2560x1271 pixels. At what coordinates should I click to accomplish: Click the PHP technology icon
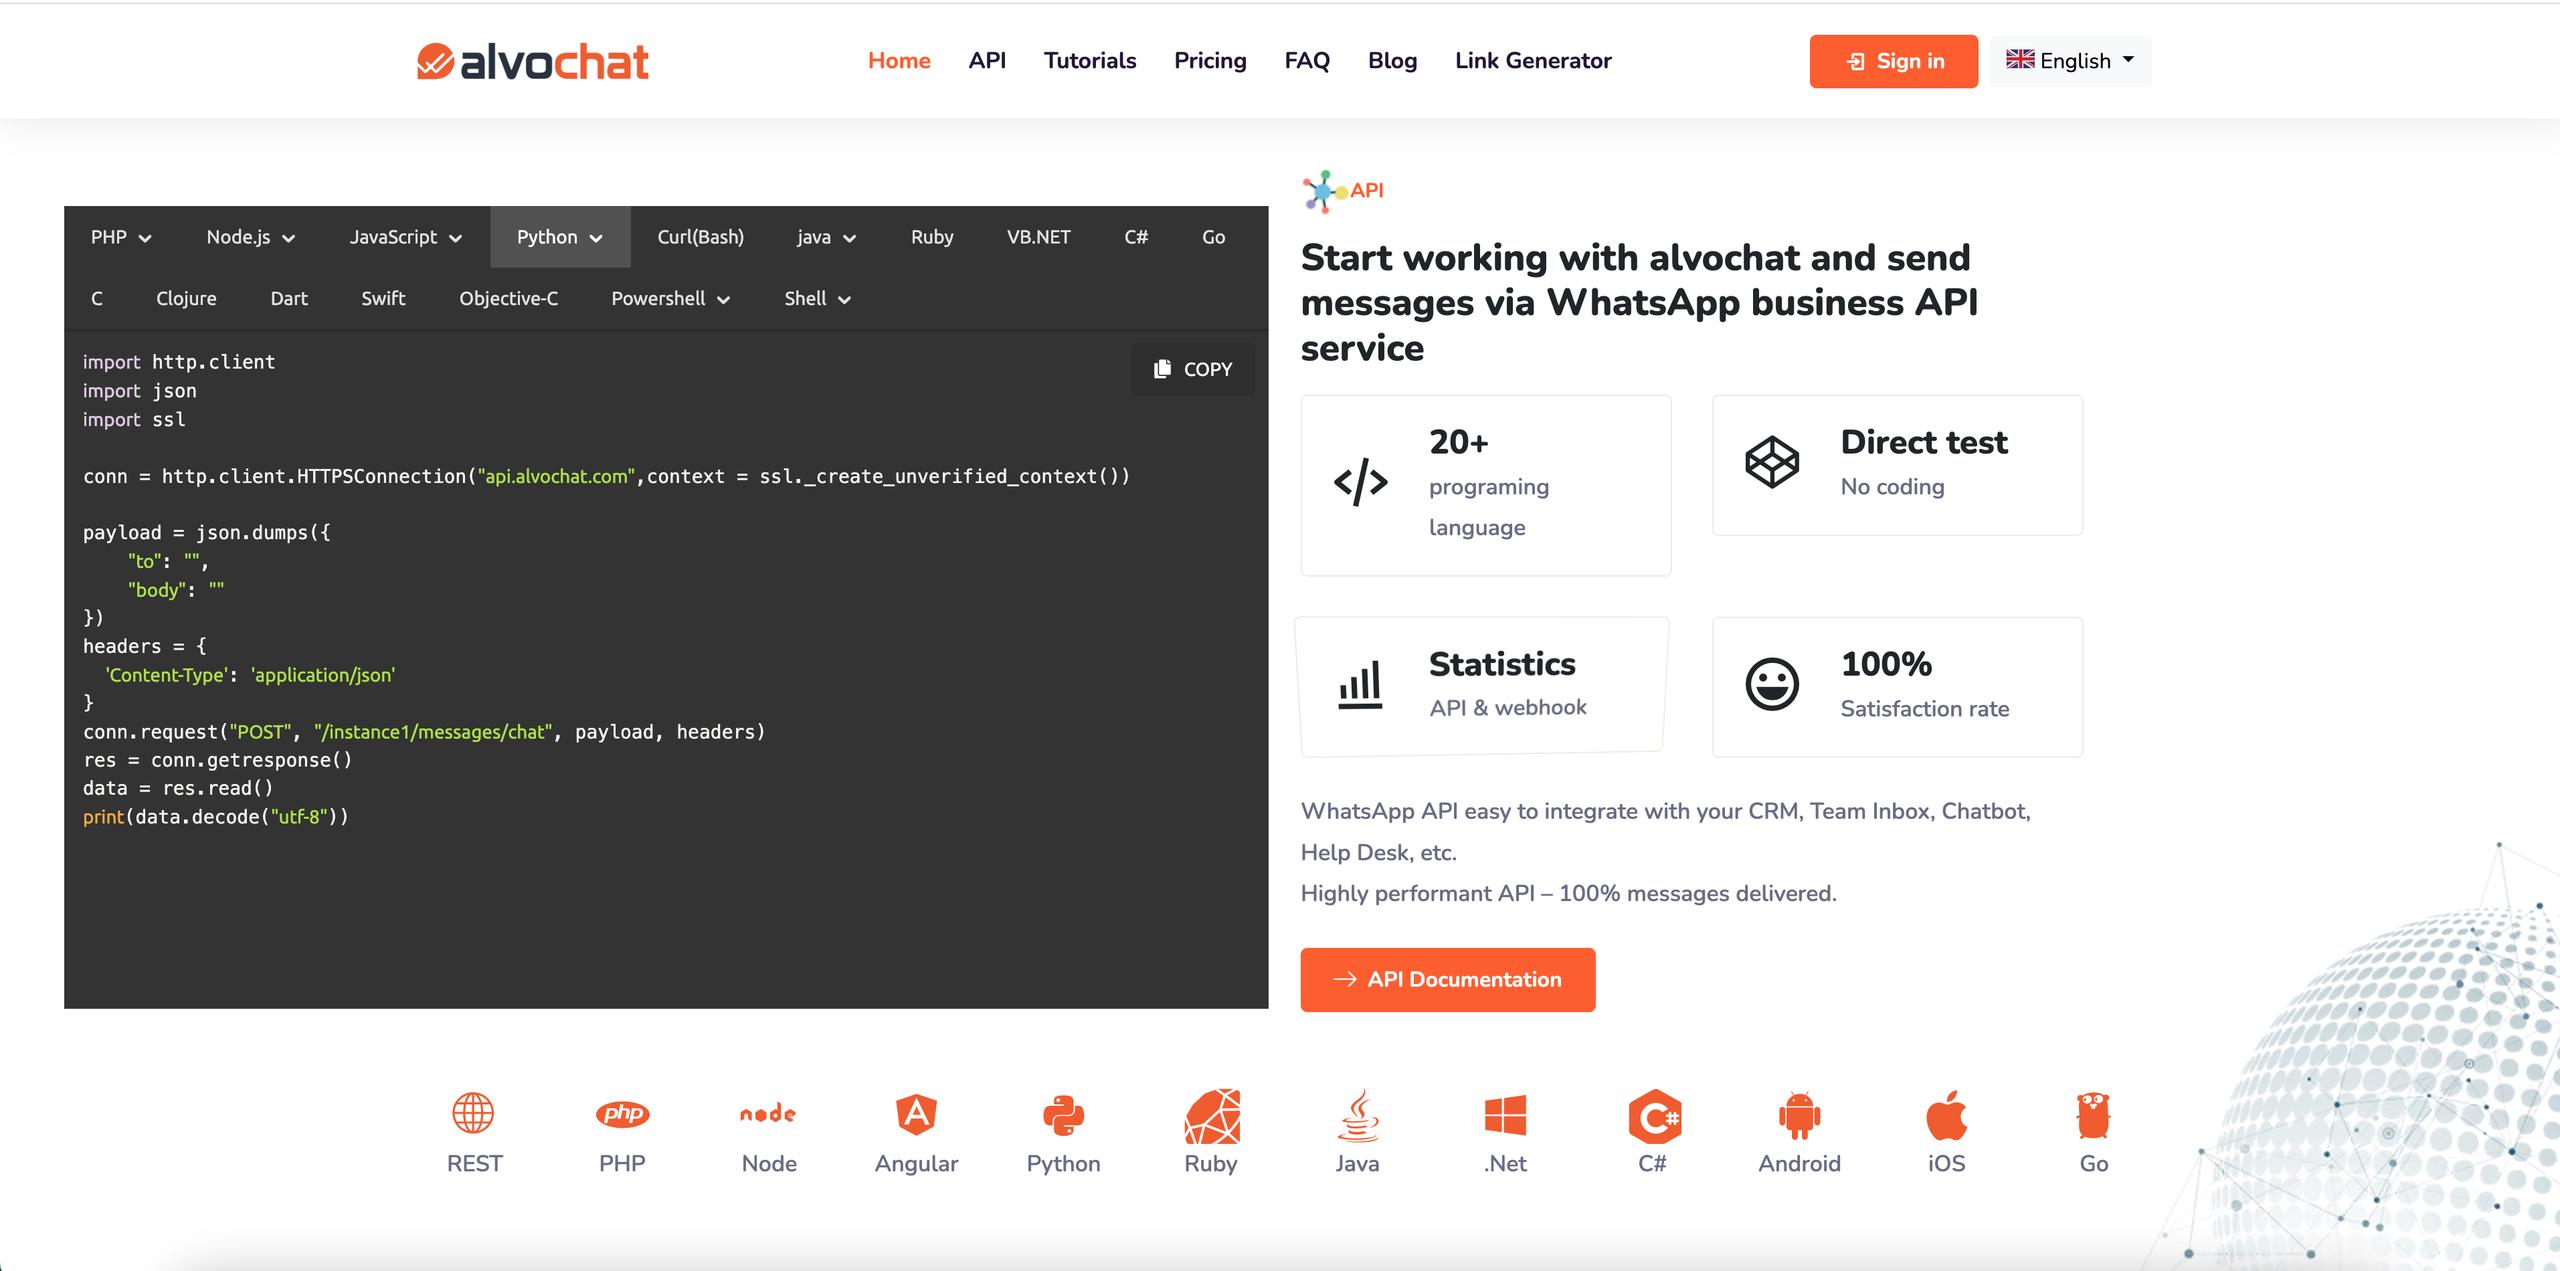(x=622, y=1114)
